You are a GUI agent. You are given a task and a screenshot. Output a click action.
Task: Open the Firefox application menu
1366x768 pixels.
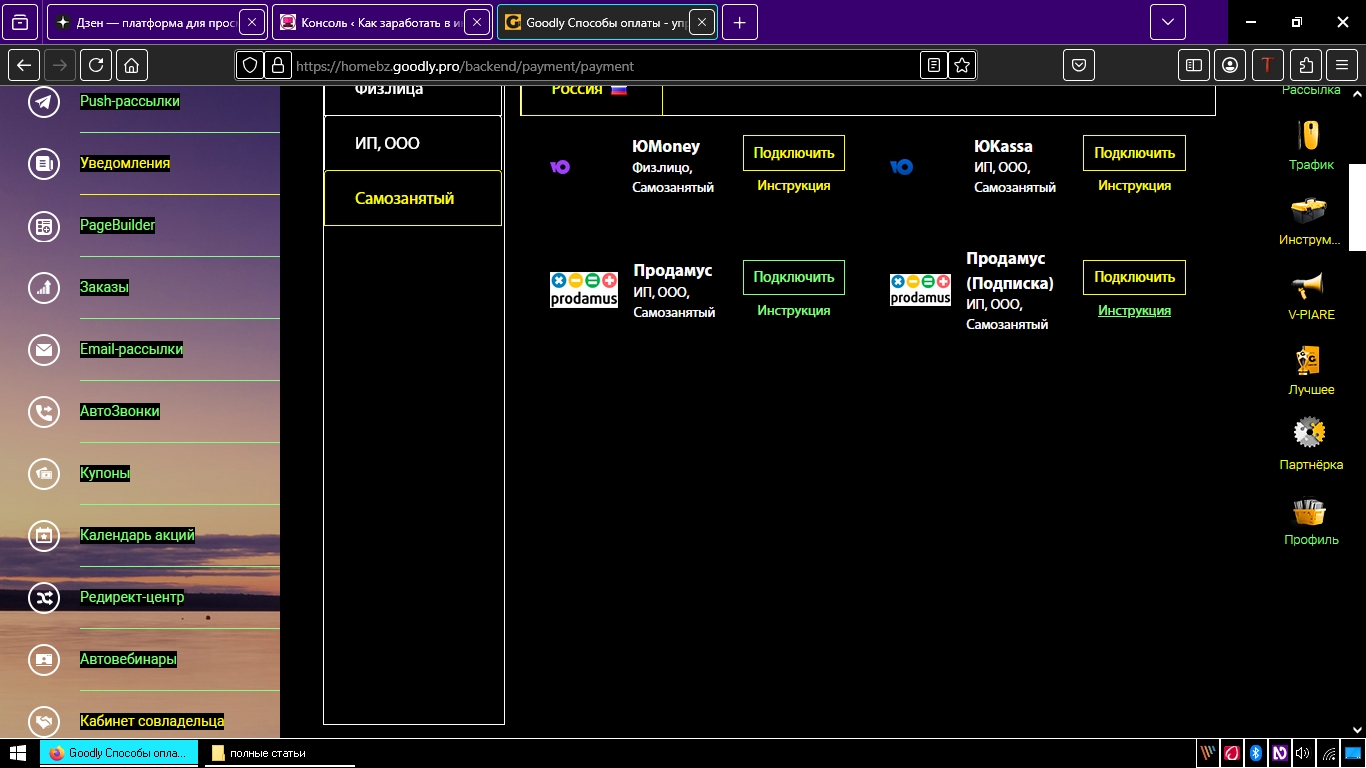click(x=1342, y=65)
